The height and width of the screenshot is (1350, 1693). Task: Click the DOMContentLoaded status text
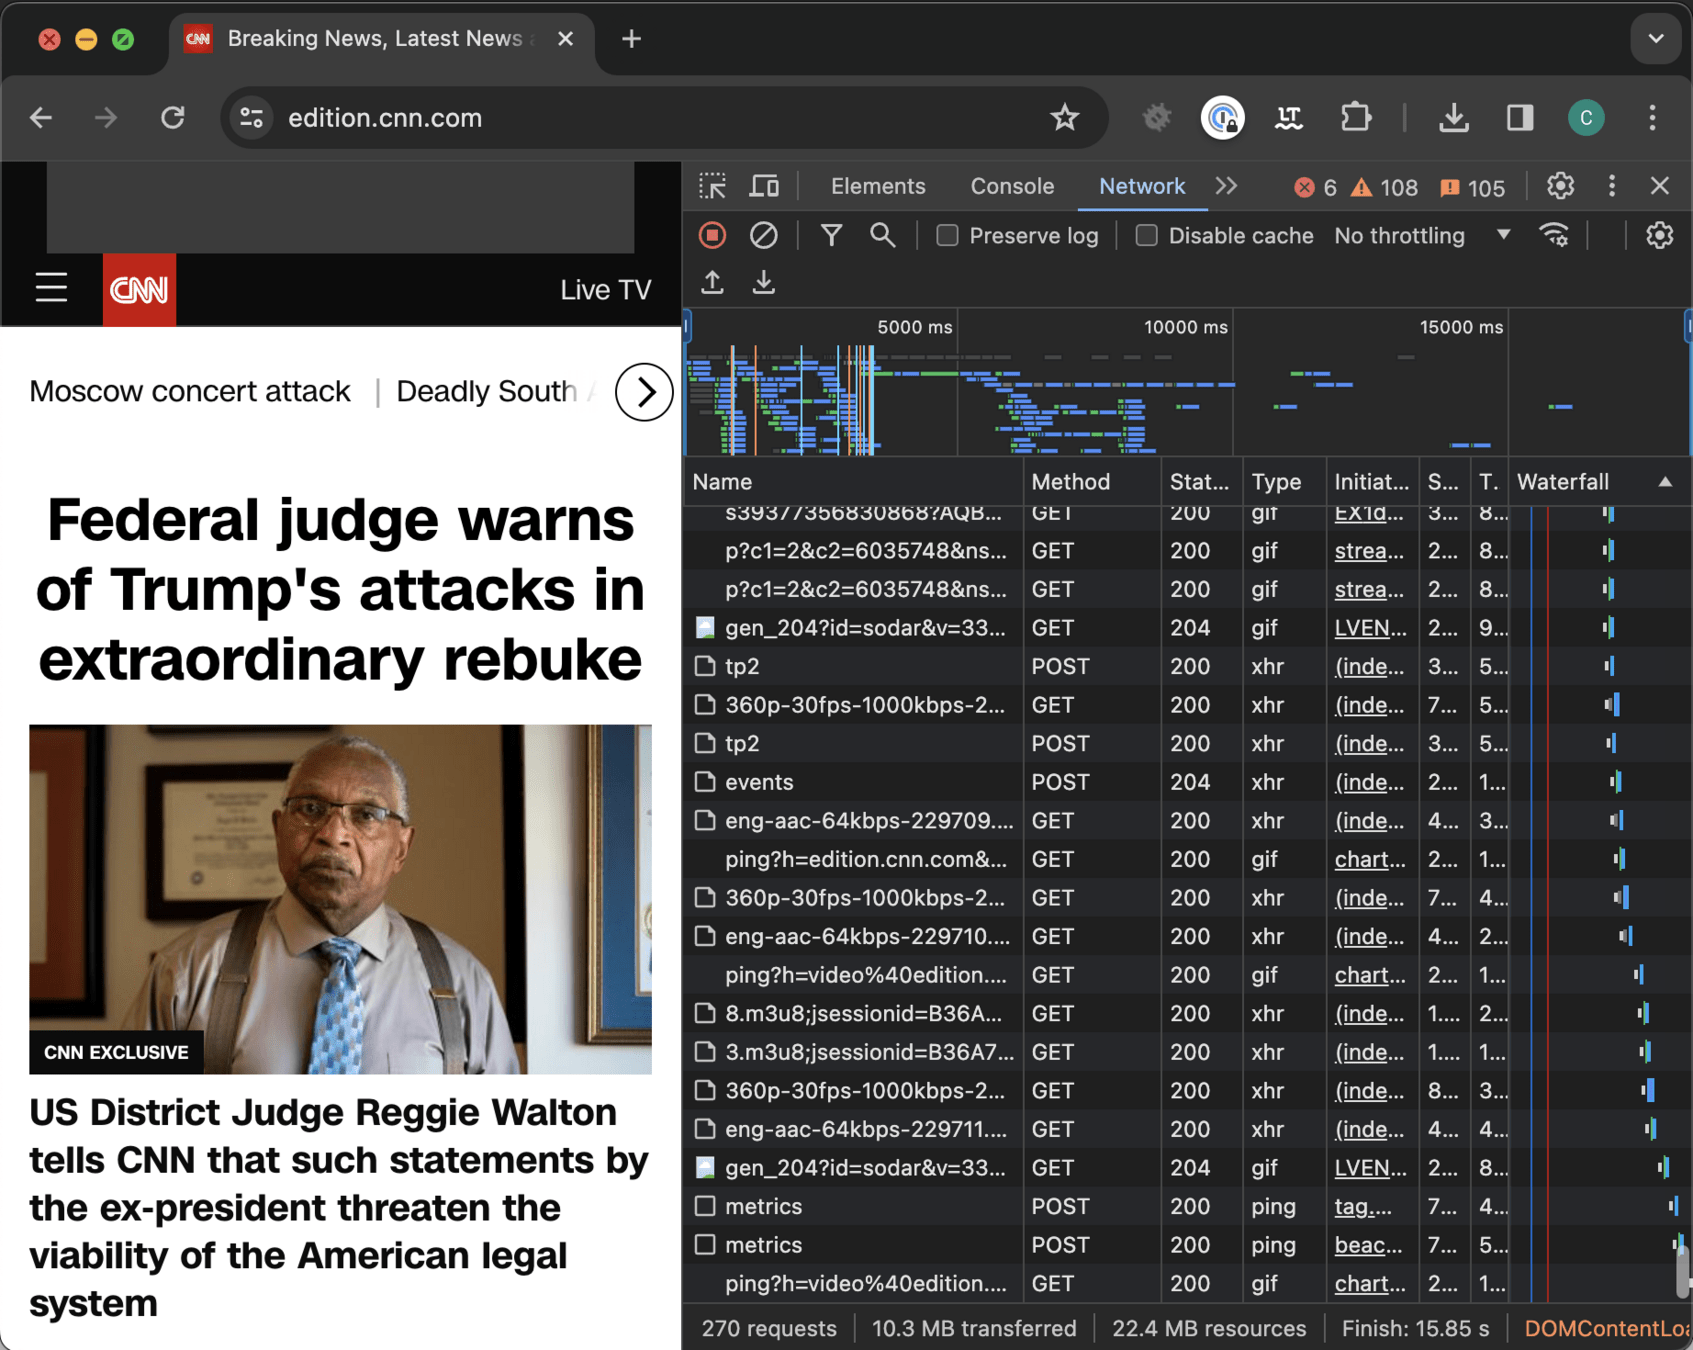pyautogui.click(x=1607, y=1328)
